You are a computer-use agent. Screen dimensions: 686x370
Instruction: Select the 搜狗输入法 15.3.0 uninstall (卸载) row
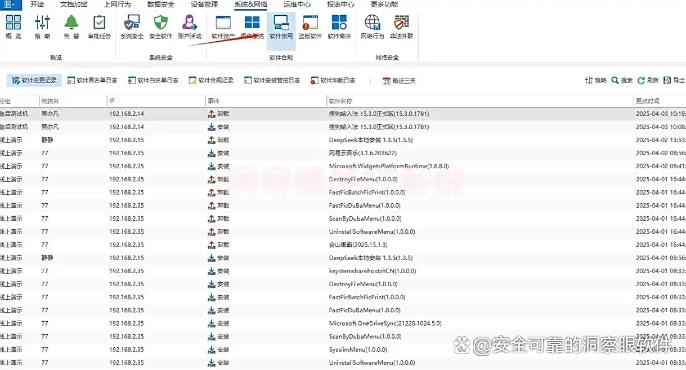(x=343, y=114)
